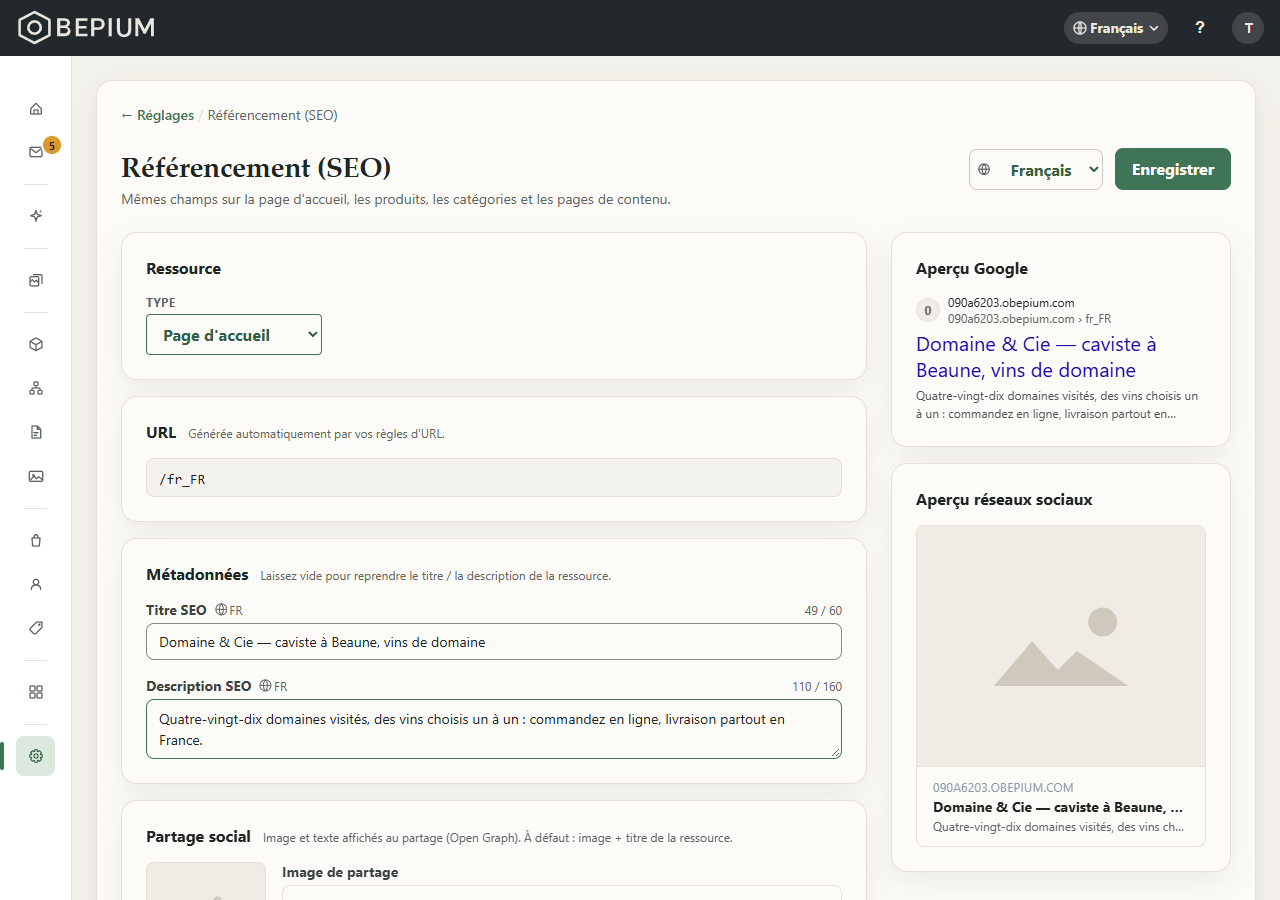The image size is (1280, 900).
Task: Click into the Titre SEO field
Action: pos(494,642)
